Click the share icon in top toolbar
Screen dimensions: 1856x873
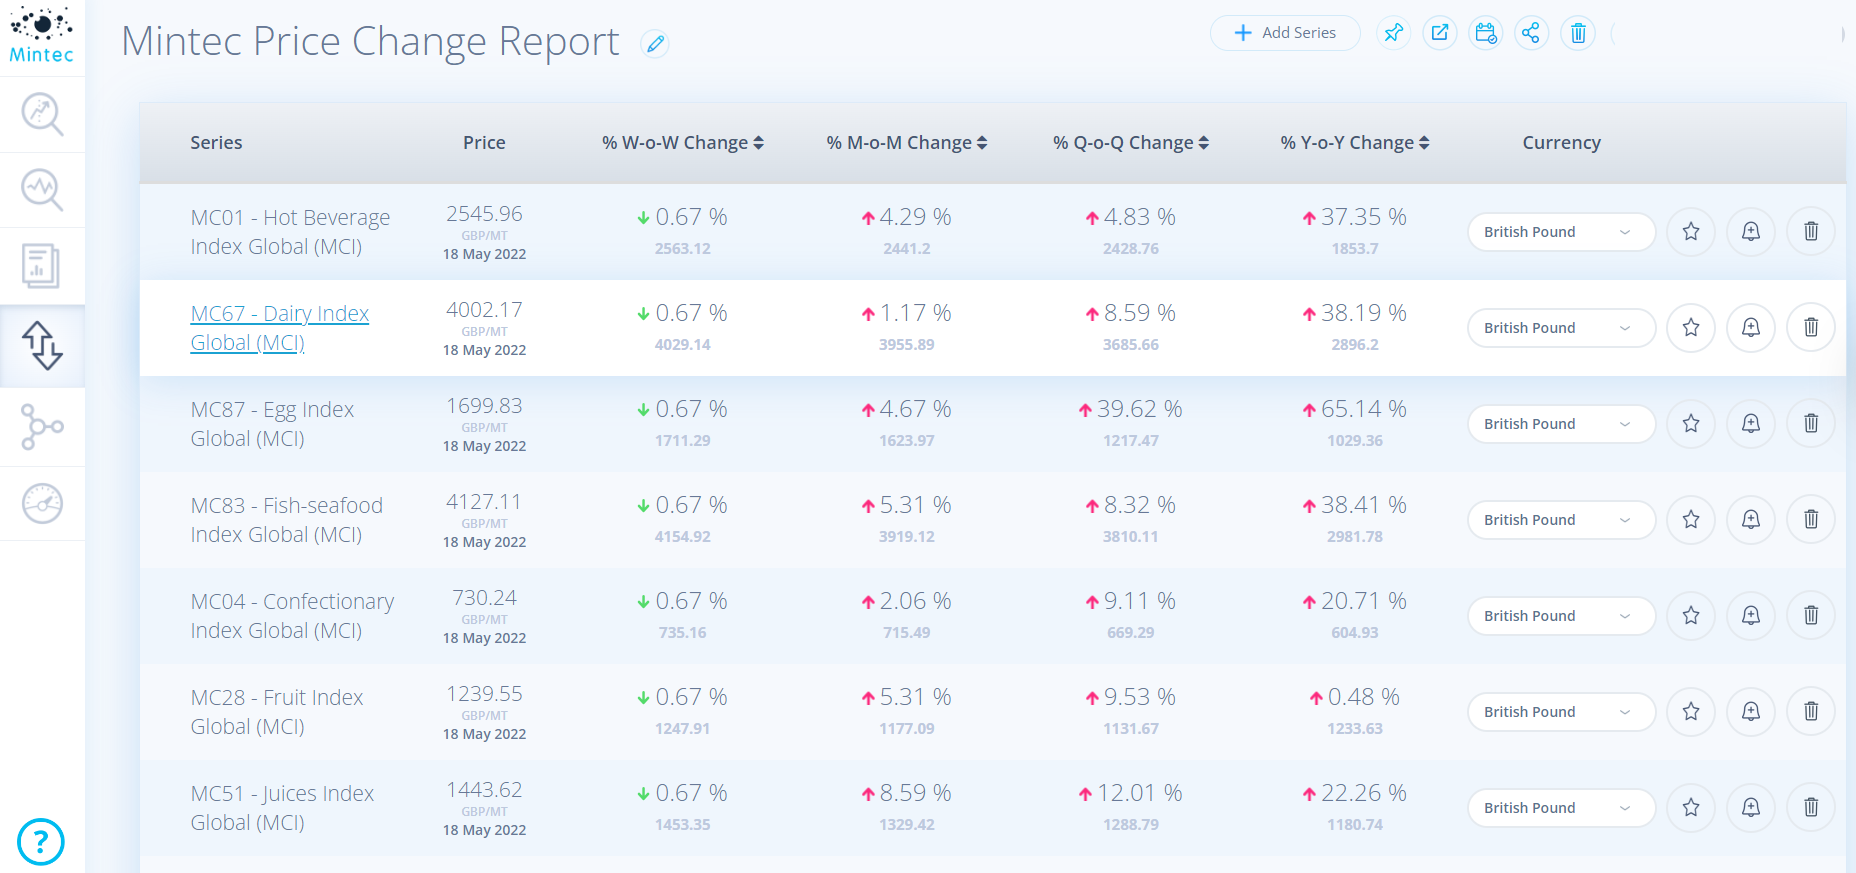pos(1531,33)
